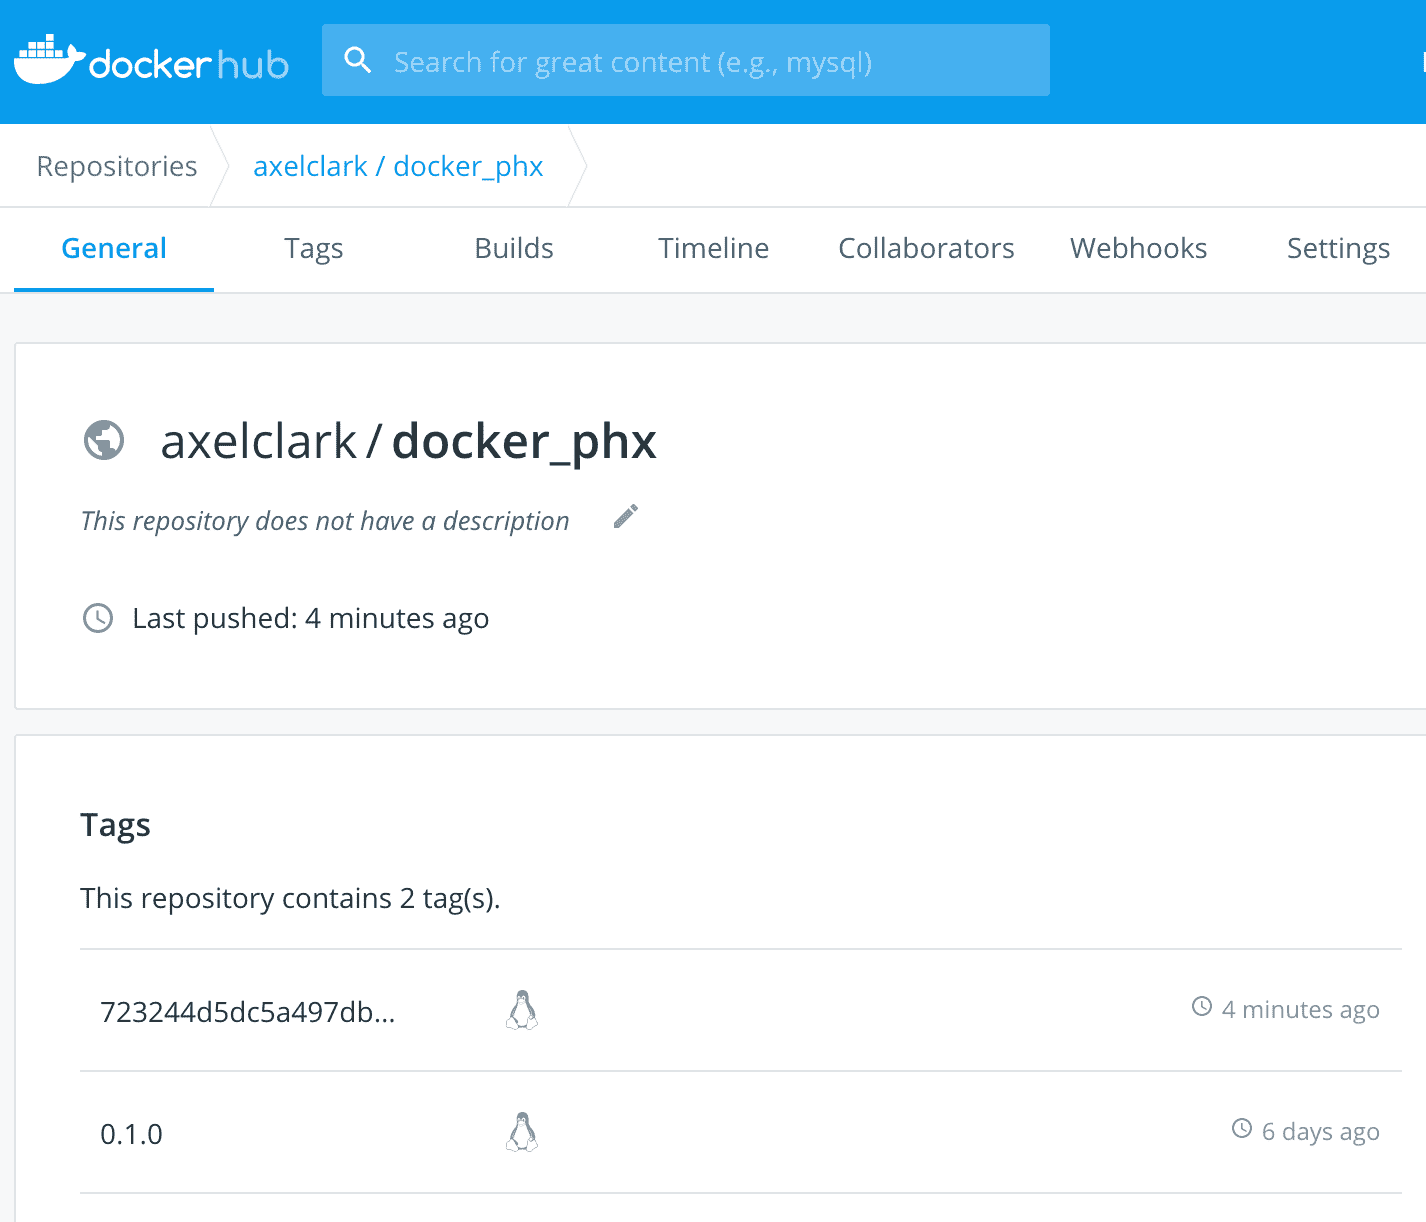Open the repository Settings tab
Screen dimensions: 1426x1222
click(1337, 248)
